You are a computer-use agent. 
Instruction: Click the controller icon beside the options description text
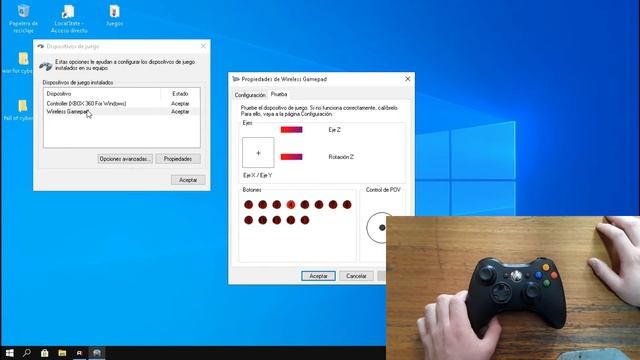point(46,65)
